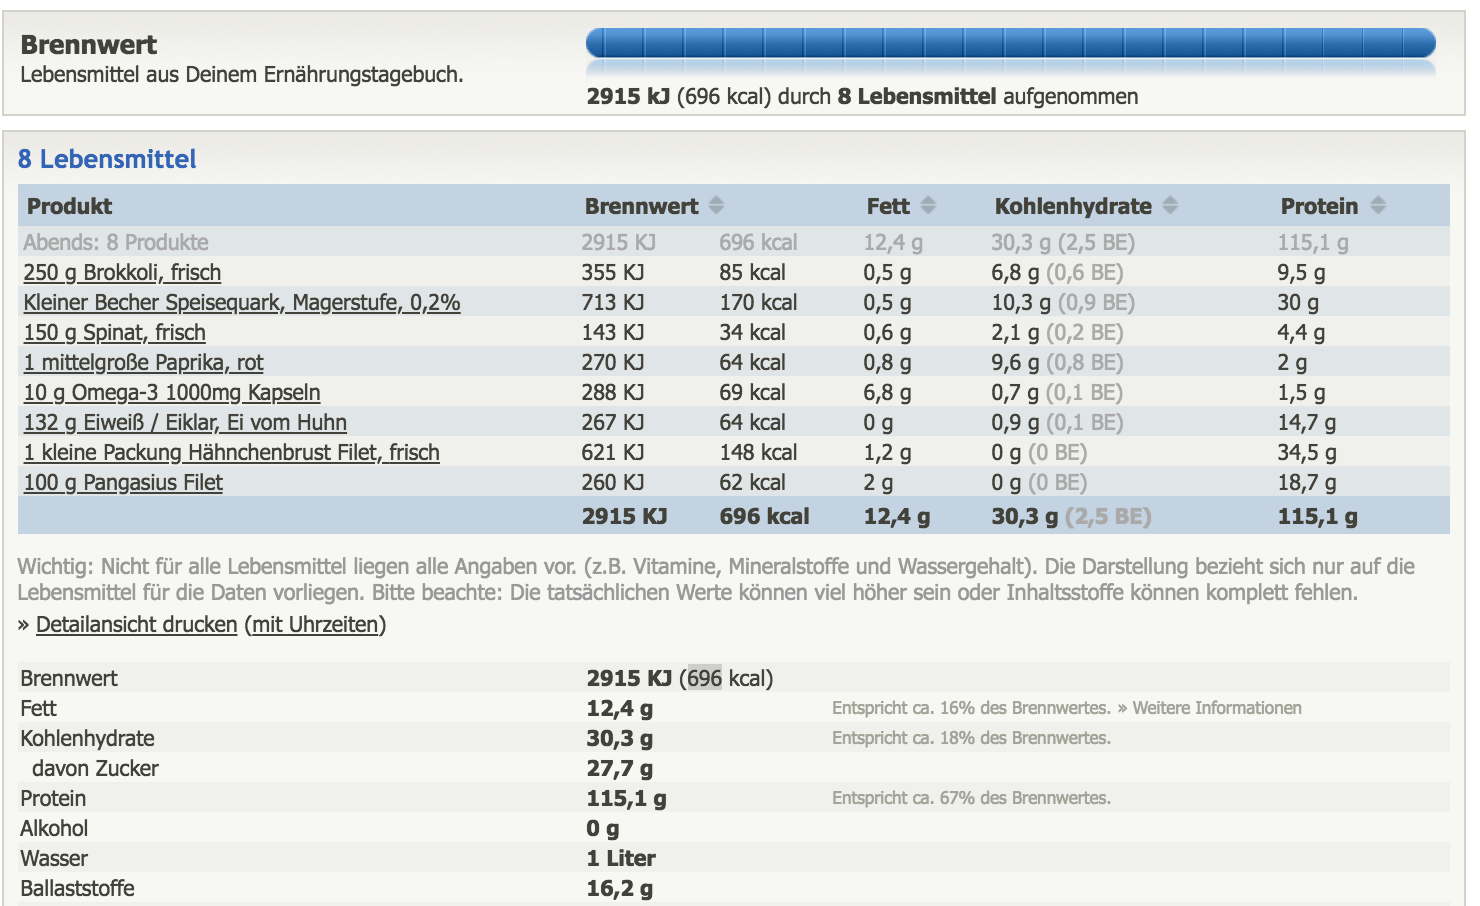Click the 27,7 g davon Zucker value

(620, 768)
